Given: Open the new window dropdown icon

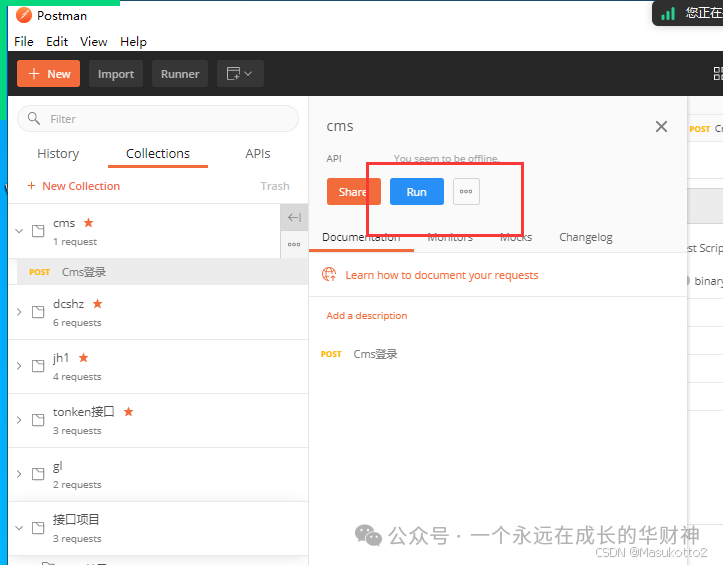Looking at the screenshot, I should (x=240, y=73).
